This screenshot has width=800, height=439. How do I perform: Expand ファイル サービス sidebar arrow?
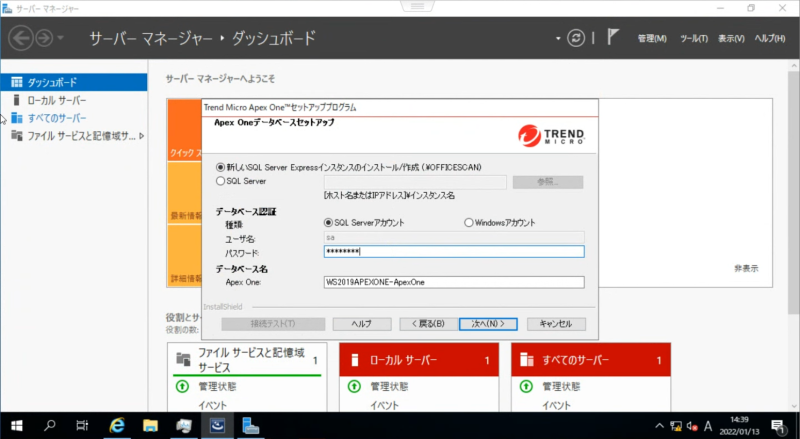tap(141, 136)
